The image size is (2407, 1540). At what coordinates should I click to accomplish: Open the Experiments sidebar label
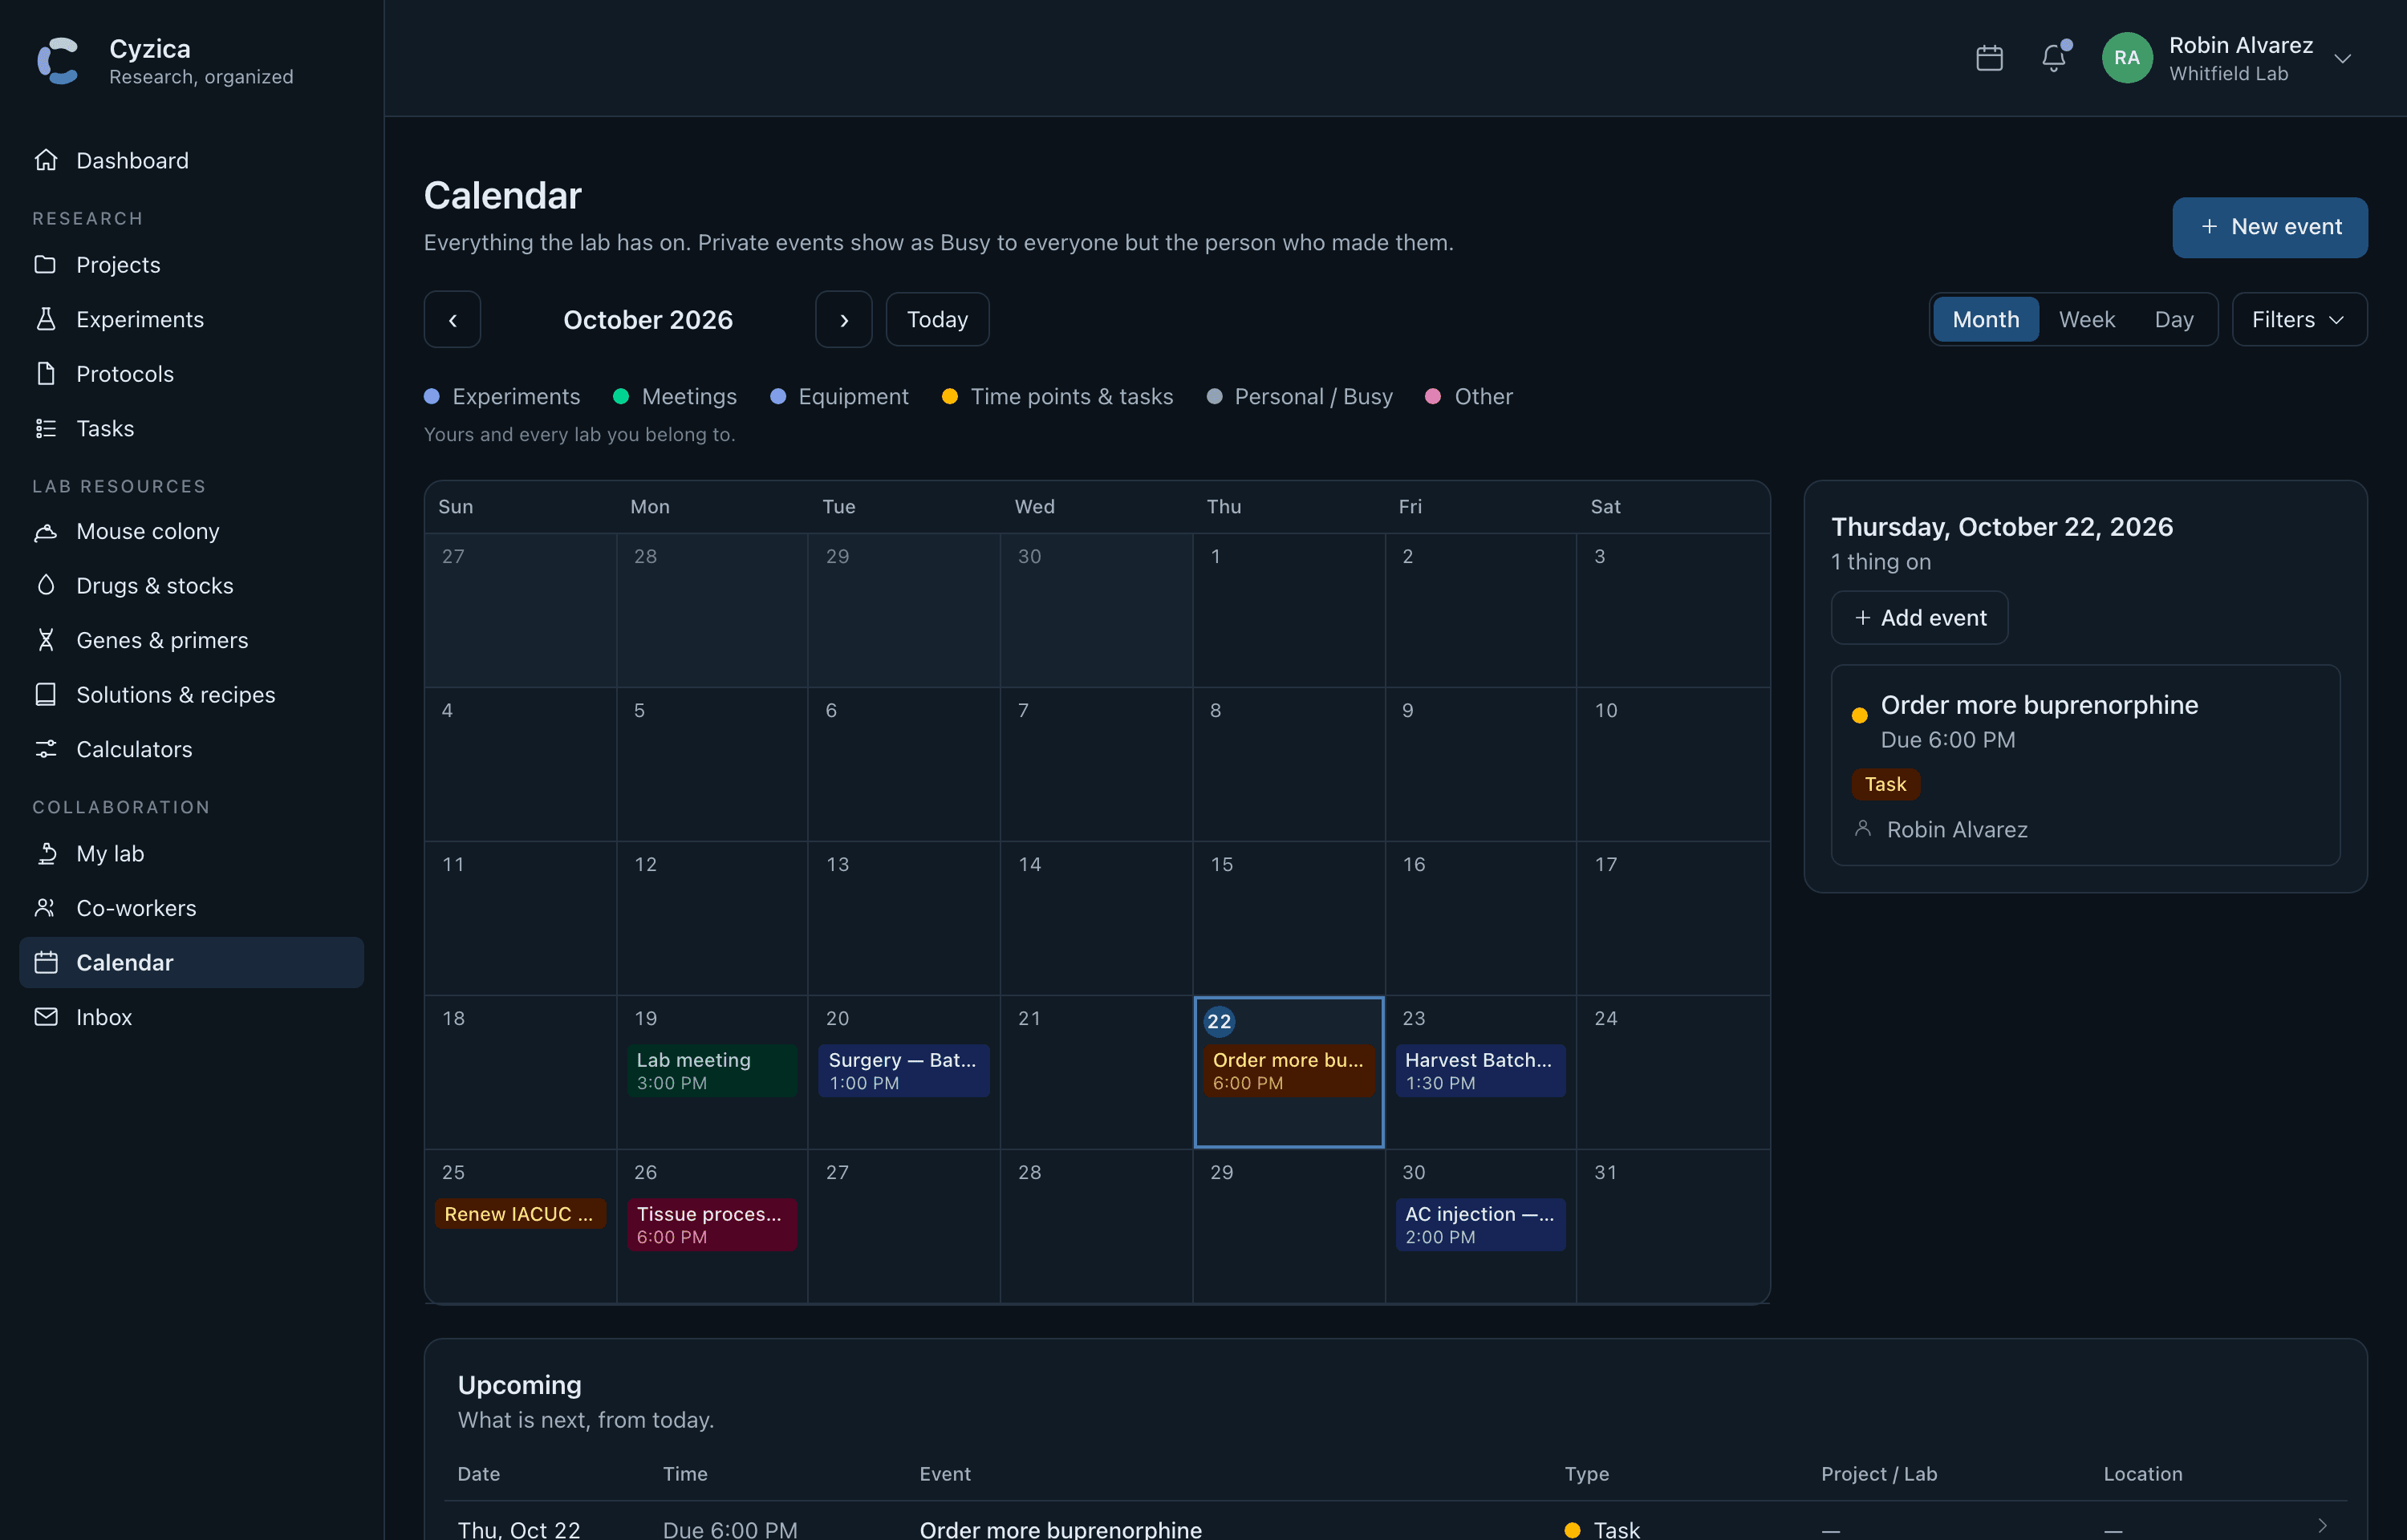pyautogui.click(x=140, y=319)
